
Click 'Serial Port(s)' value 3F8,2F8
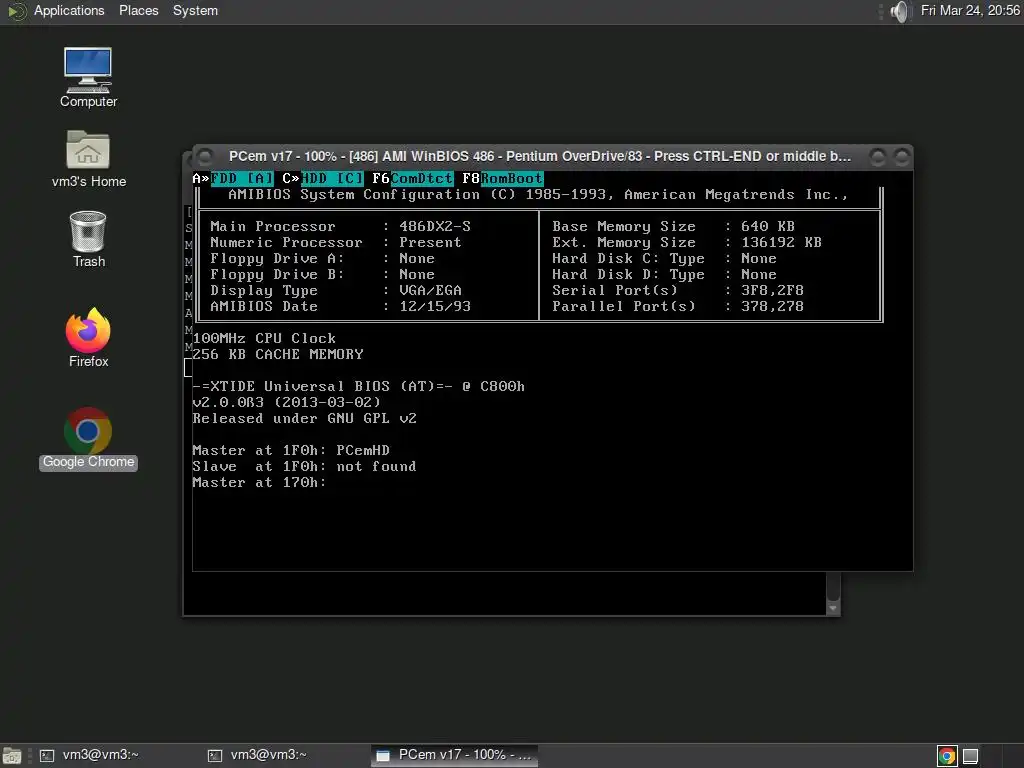click(772, 290)
